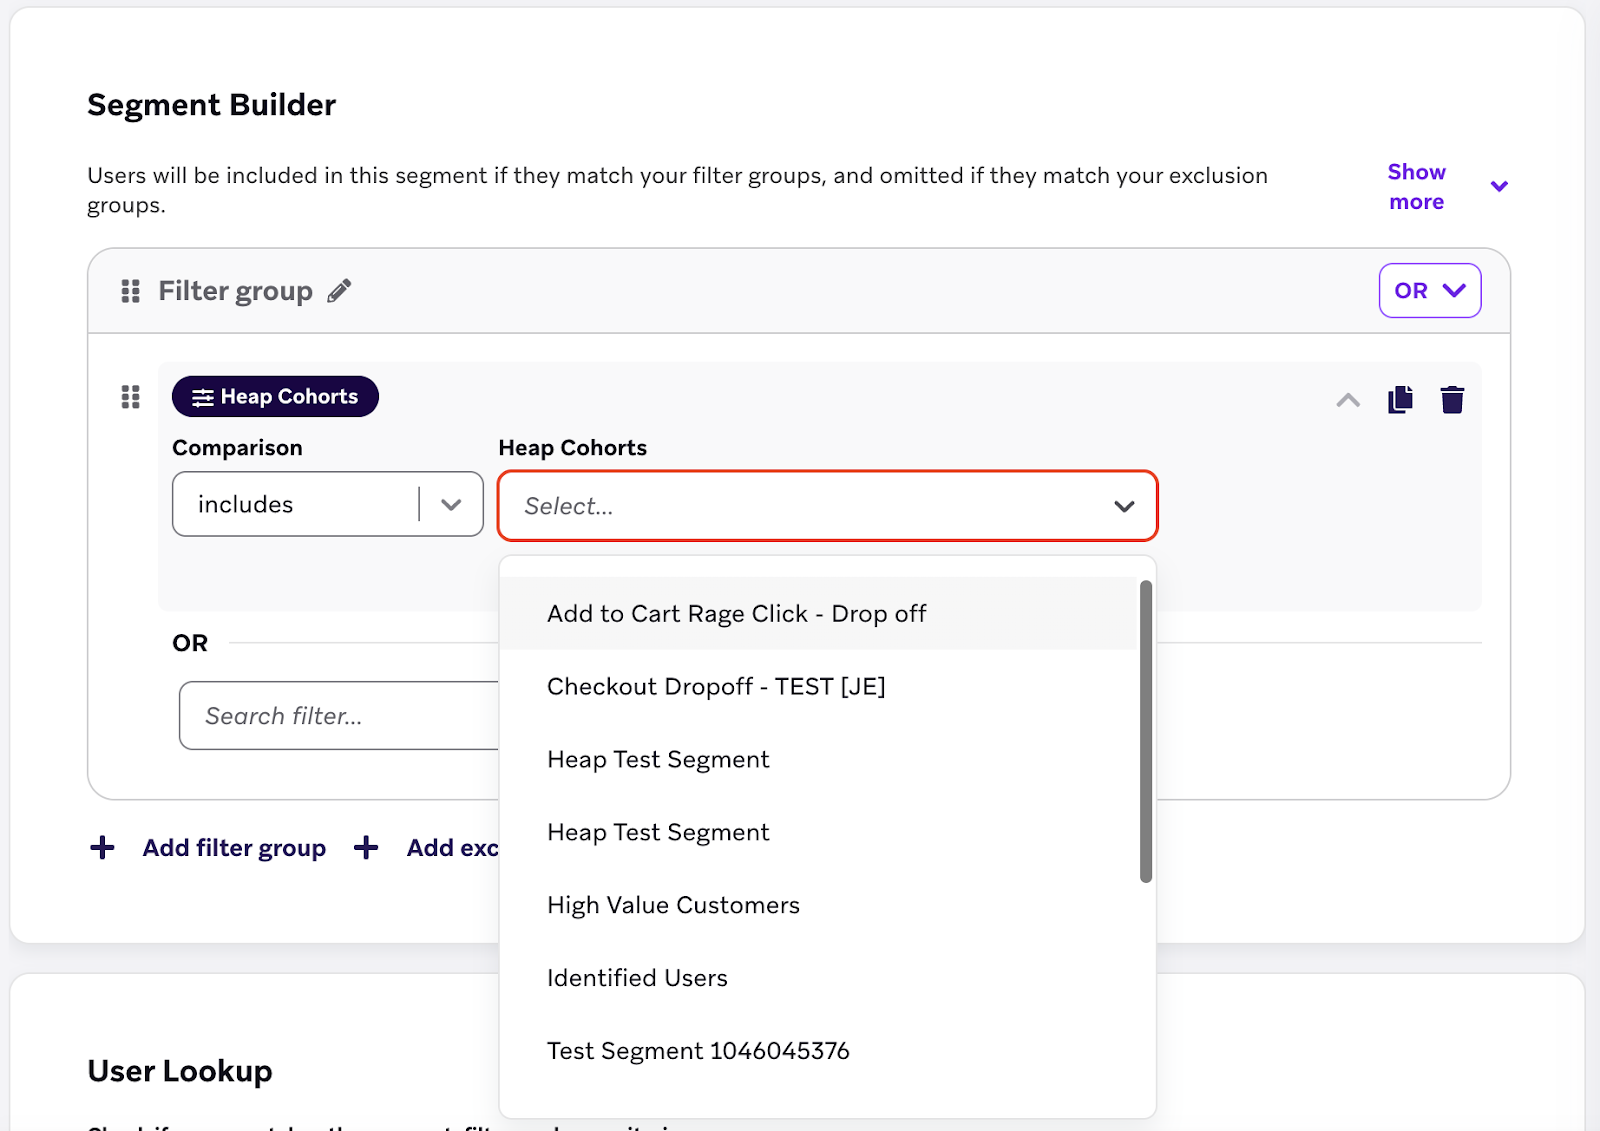
Task: Collapse the Heap Cohorts filter row
Action: [1348, 400]
